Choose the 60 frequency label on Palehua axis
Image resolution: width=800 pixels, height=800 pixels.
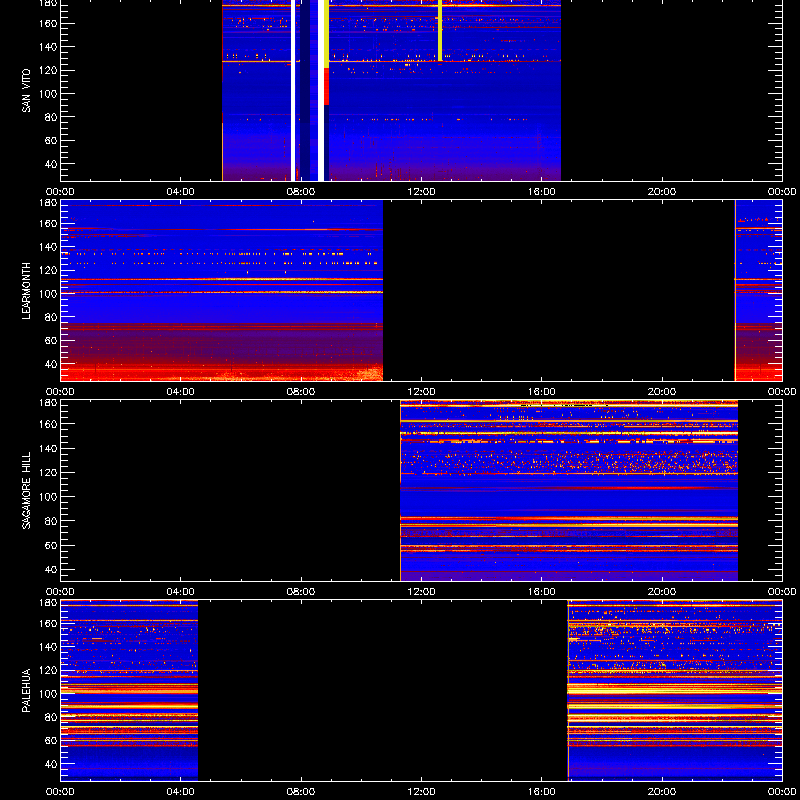pyautogui.click(x=51, y=740)
